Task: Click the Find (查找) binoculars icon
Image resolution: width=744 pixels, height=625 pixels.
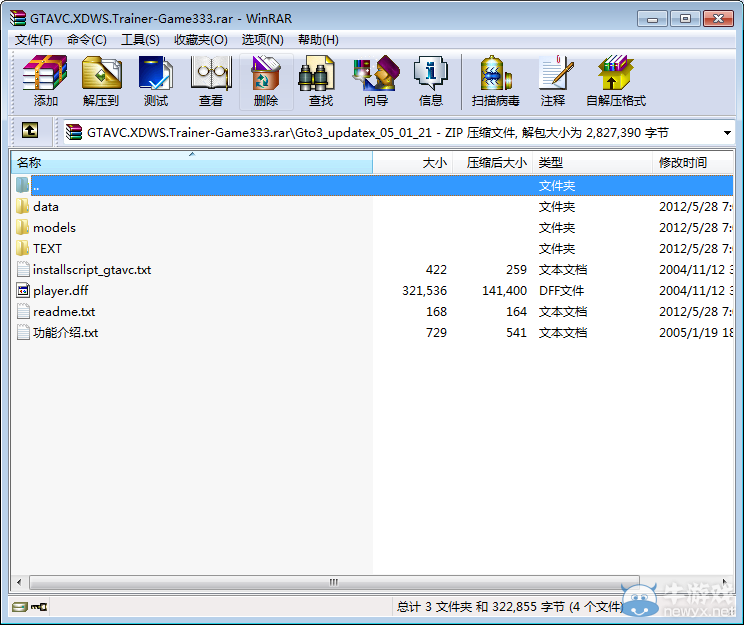Action: coord(316,73)
